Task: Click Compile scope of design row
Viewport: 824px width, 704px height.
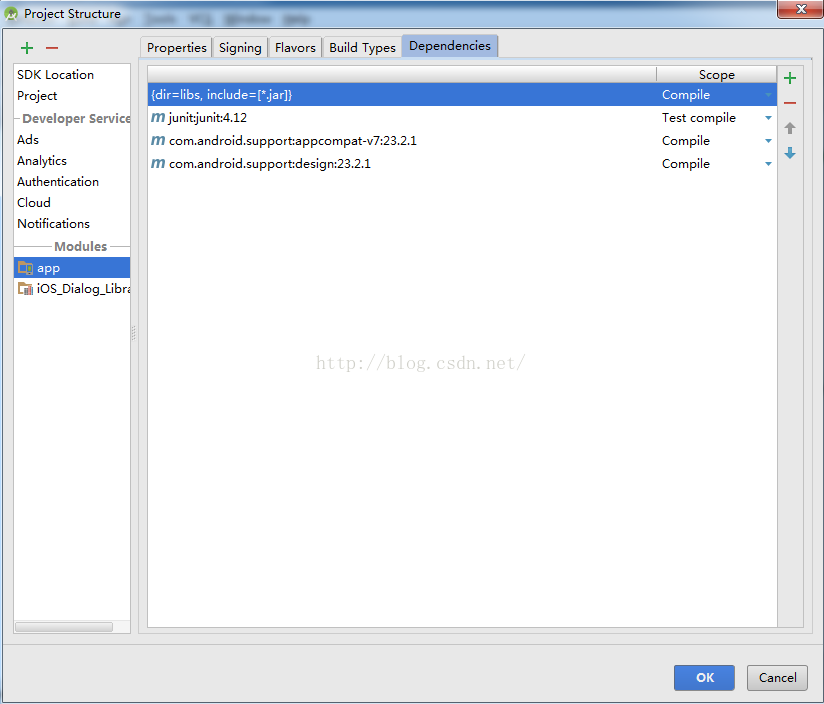Action: tap(686, 164)
